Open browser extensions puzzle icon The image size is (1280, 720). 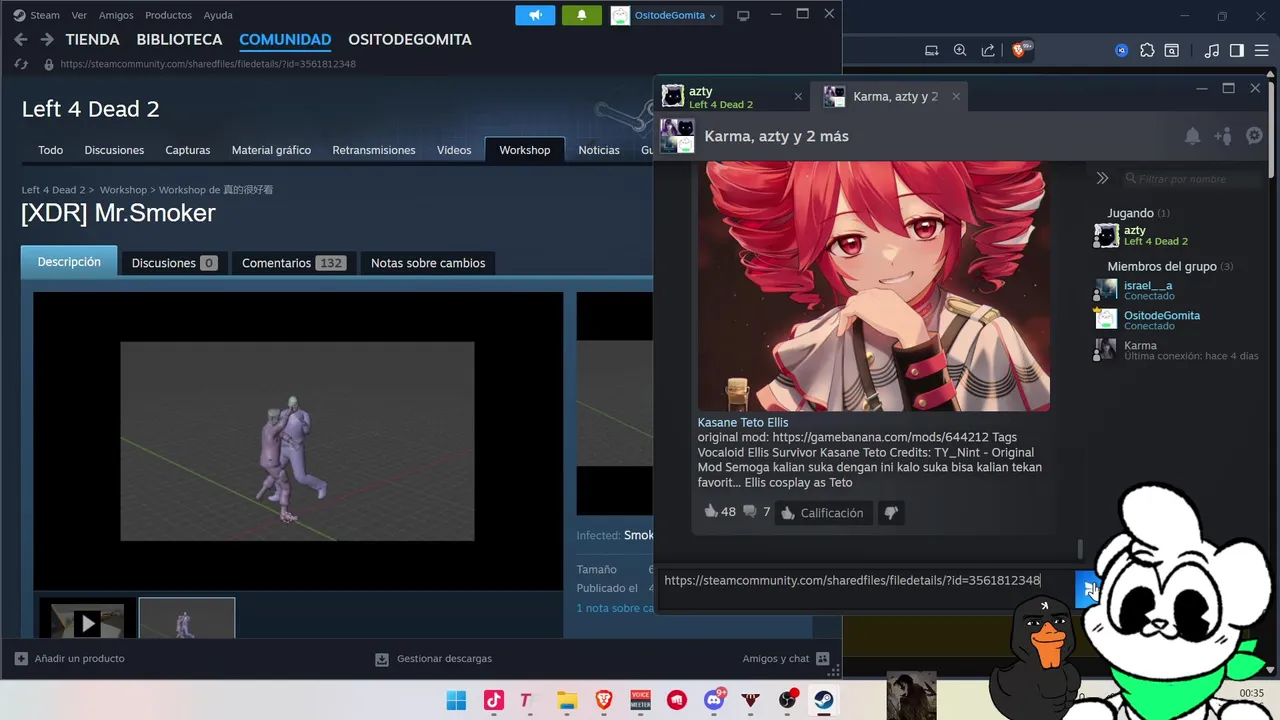coord(1147,50)
